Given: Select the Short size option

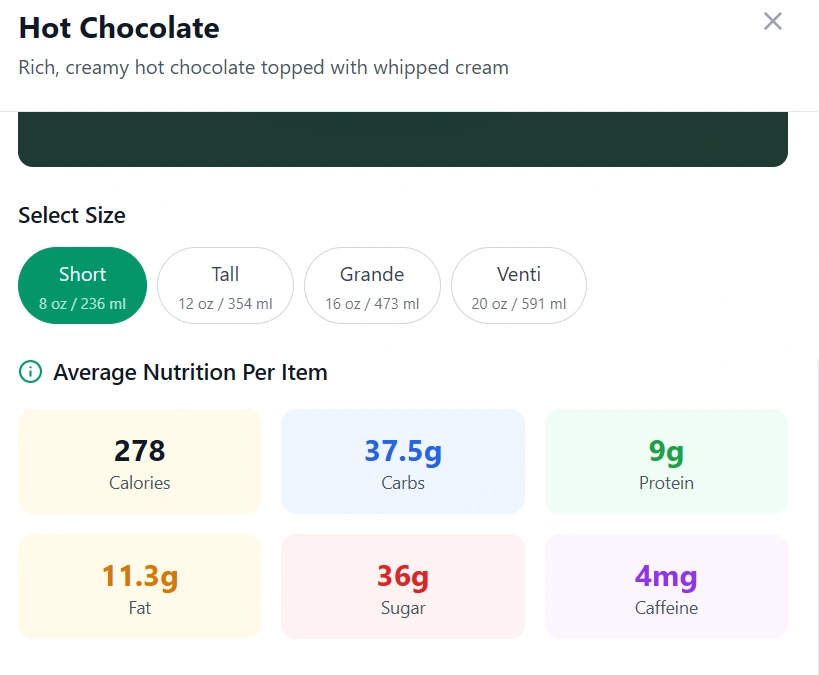Looking at the screenshot, I should [x=82, y=285].
